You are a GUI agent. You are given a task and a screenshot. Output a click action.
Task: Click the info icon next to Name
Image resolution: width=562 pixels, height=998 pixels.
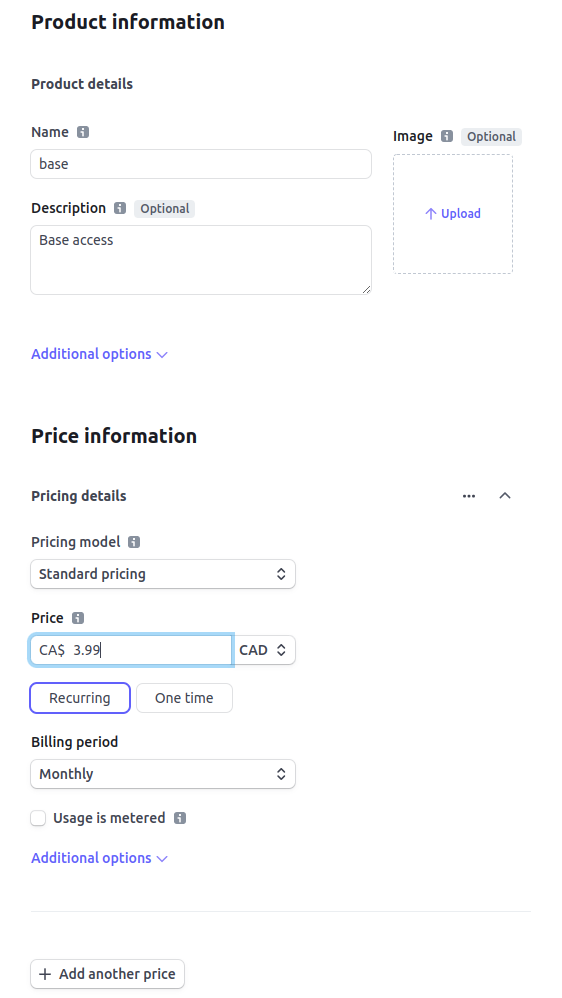83,132
